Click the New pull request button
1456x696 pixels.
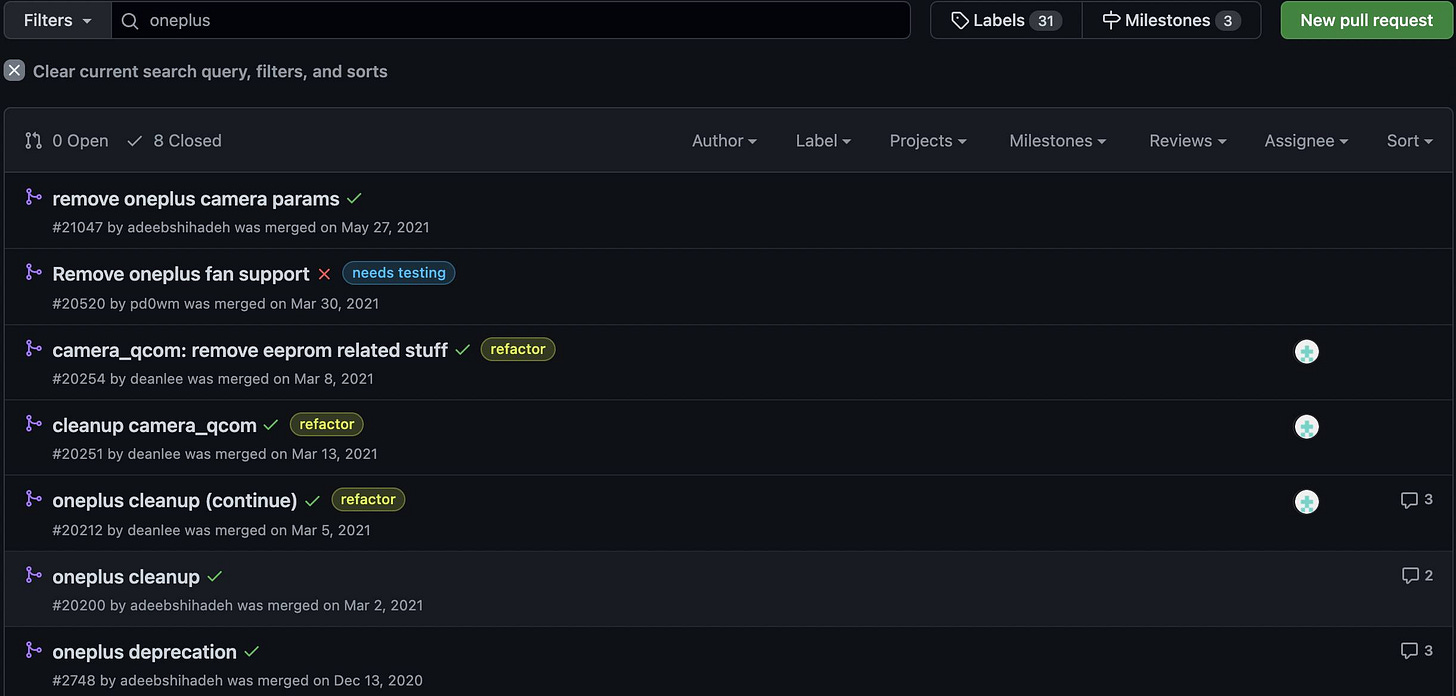[1367, 20]
